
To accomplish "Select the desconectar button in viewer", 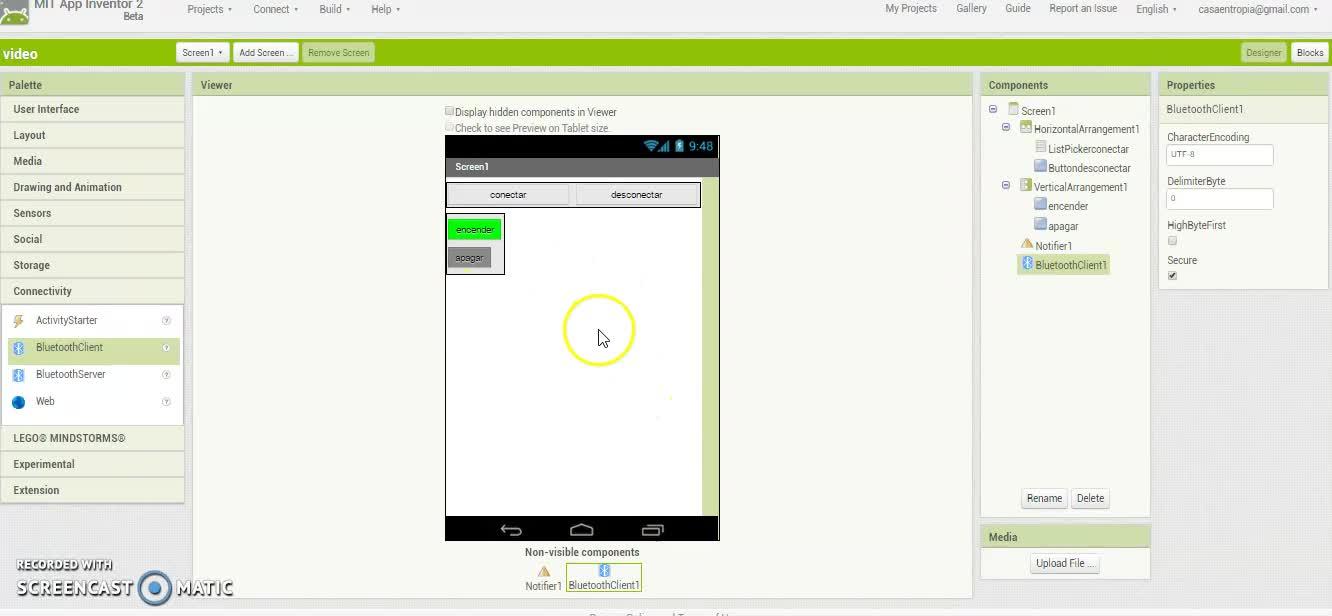I will point(637,195).
